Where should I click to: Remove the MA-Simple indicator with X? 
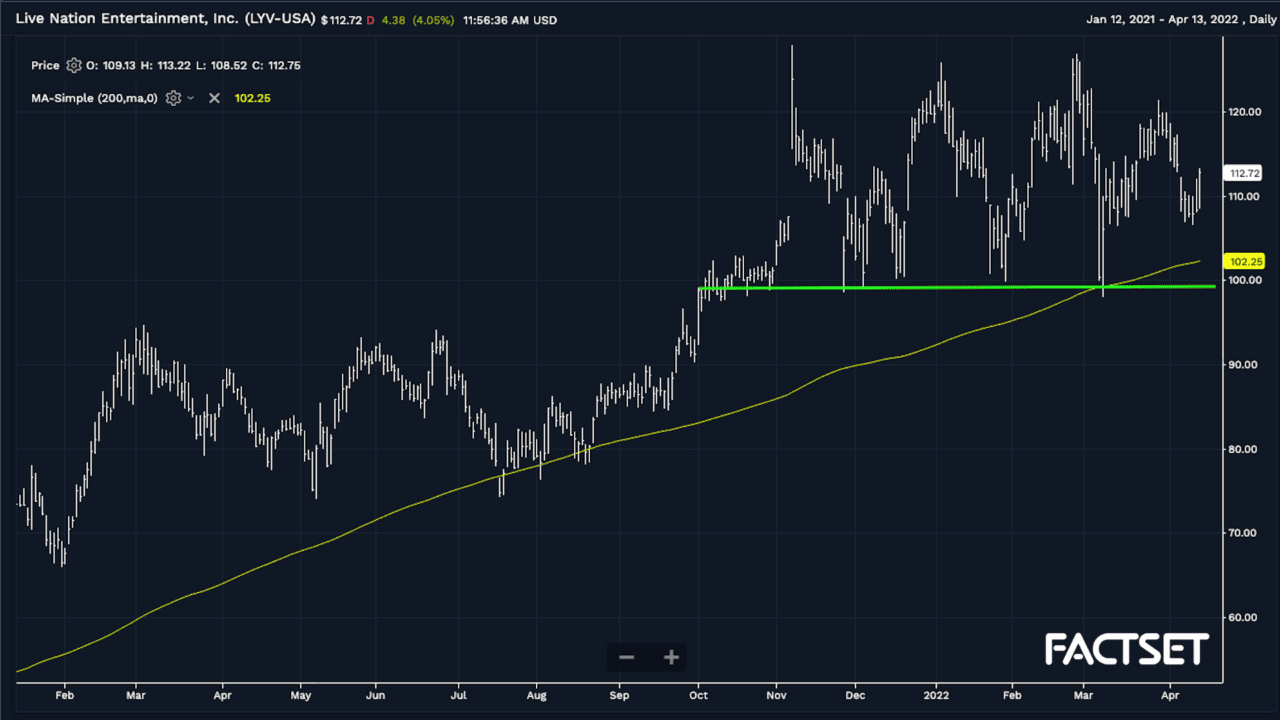214,98
